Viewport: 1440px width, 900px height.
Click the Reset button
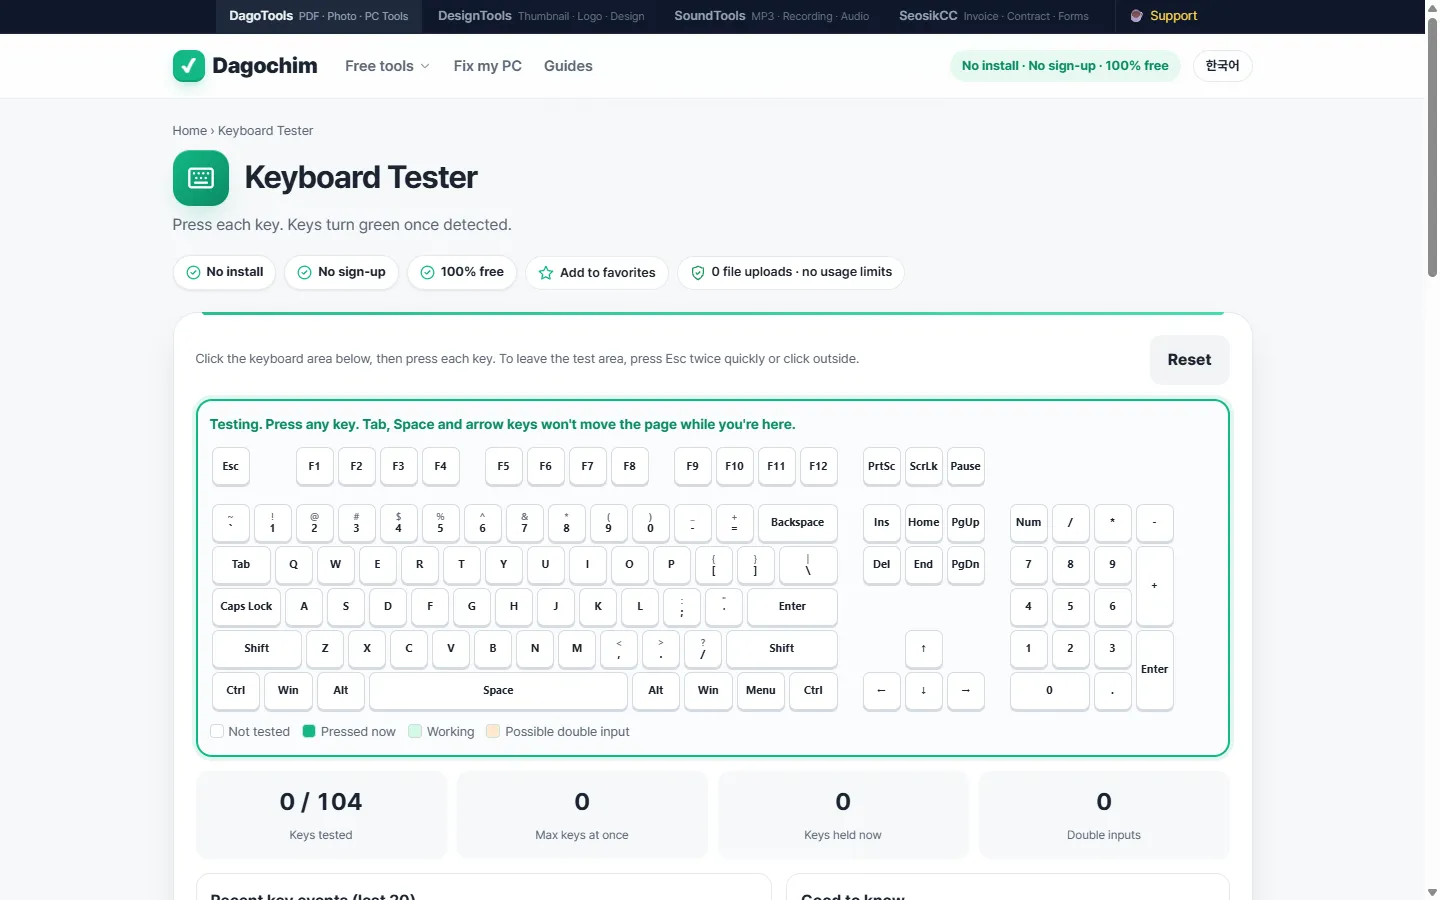(x=1189, y=360)
